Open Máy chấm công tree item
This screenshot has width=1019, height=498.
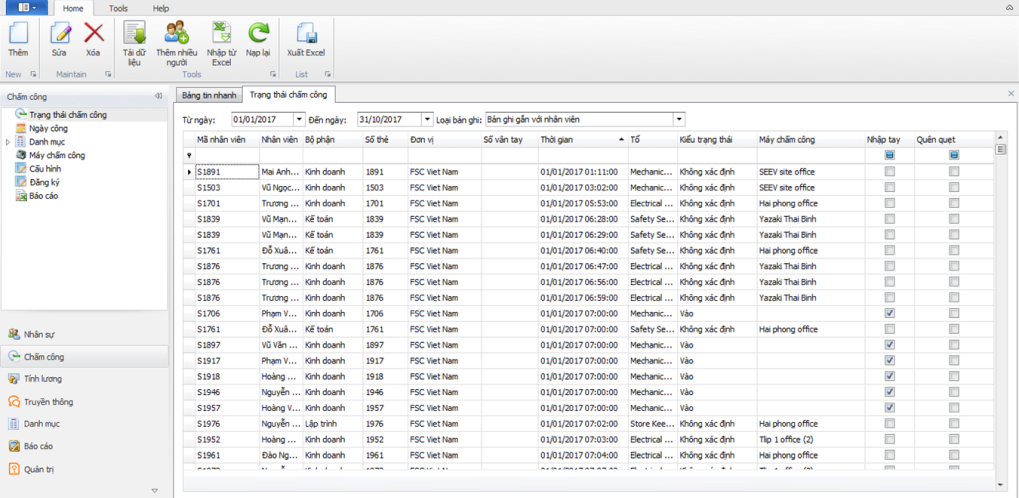(x=57, y=155)
